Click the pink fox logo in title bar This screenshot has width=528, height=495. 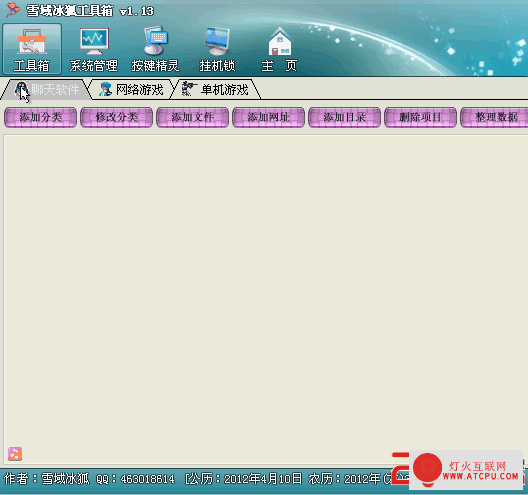[13, 10]
